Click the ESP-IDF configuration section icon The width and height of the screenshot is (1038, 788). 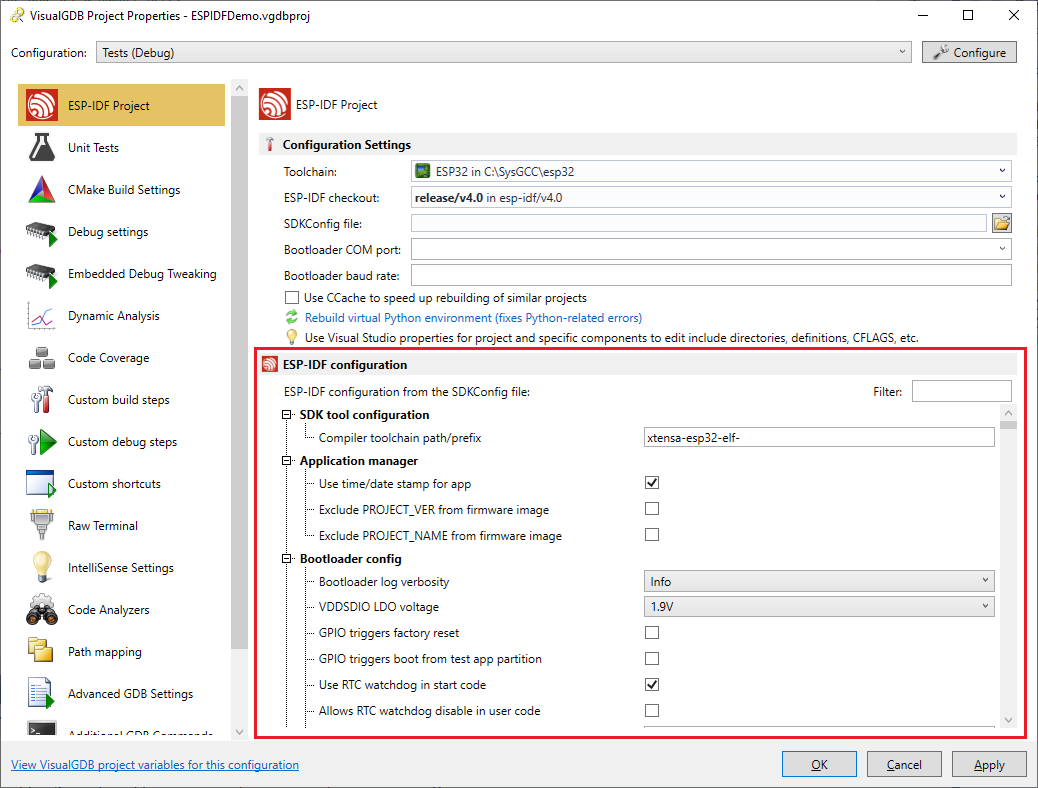pyautogui.click(x=269, y=364)
